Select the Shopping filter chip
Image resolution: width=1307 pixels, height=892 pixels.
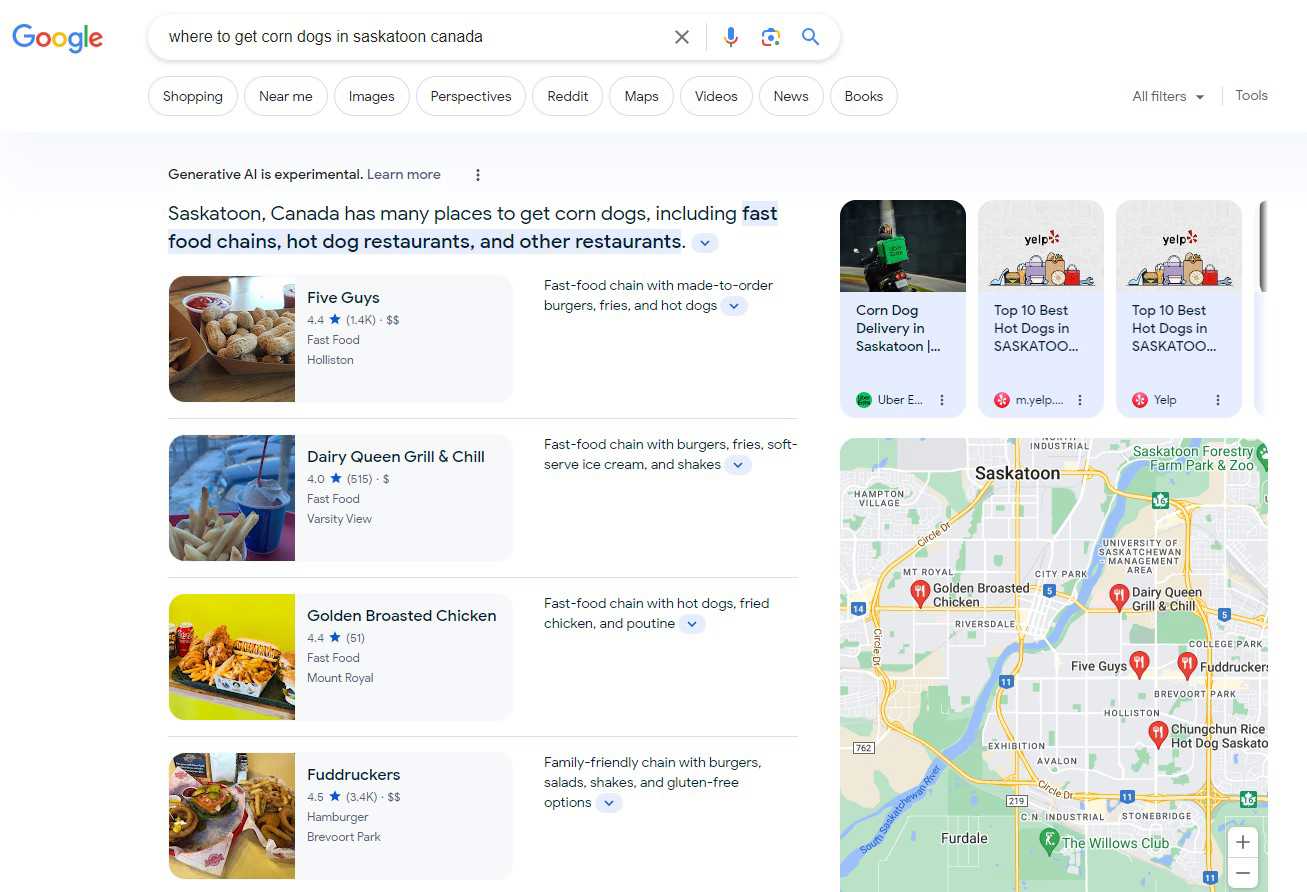pos(193,96)
